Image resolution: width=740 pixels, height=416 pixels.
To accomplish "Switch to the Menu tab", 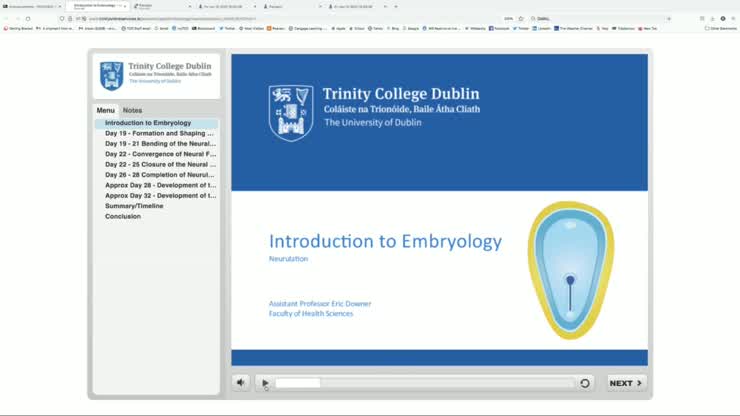I will pos(106,110).
